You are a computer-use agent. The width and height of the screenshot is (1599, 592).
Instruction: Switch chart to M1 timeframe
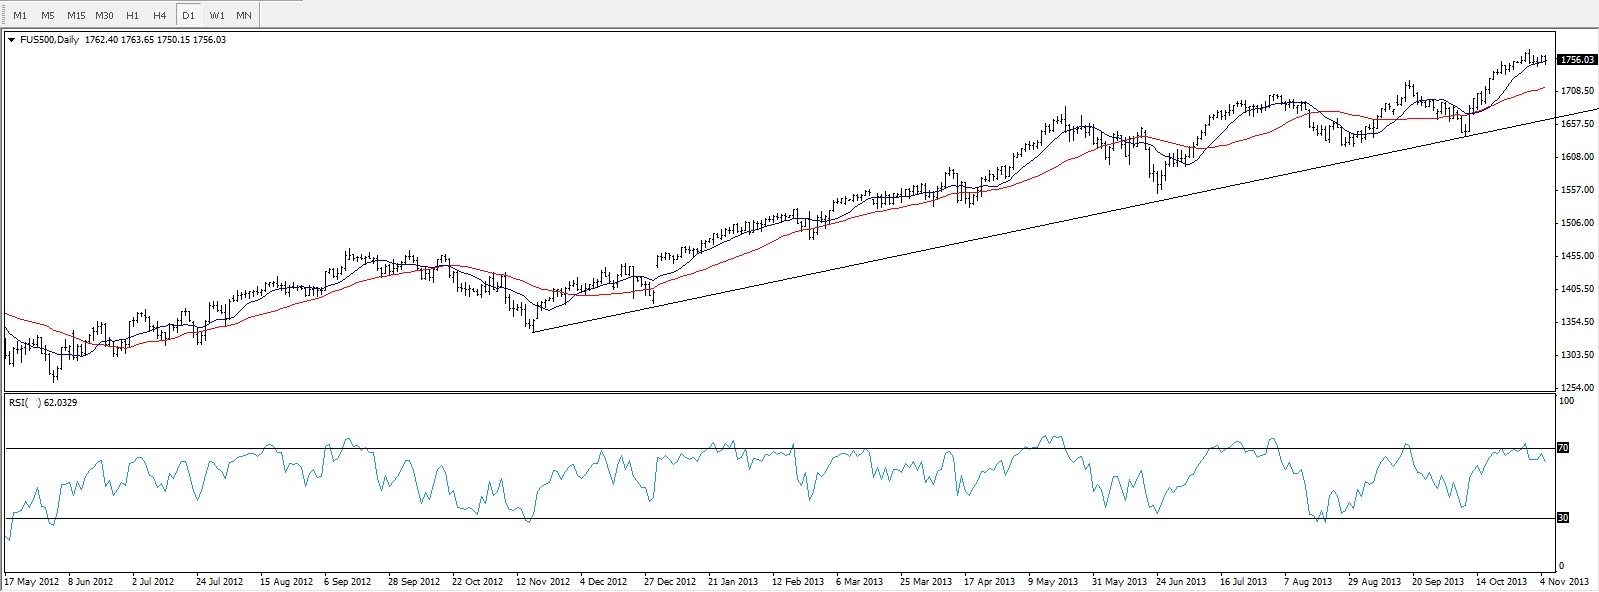(x=20, y=15)
